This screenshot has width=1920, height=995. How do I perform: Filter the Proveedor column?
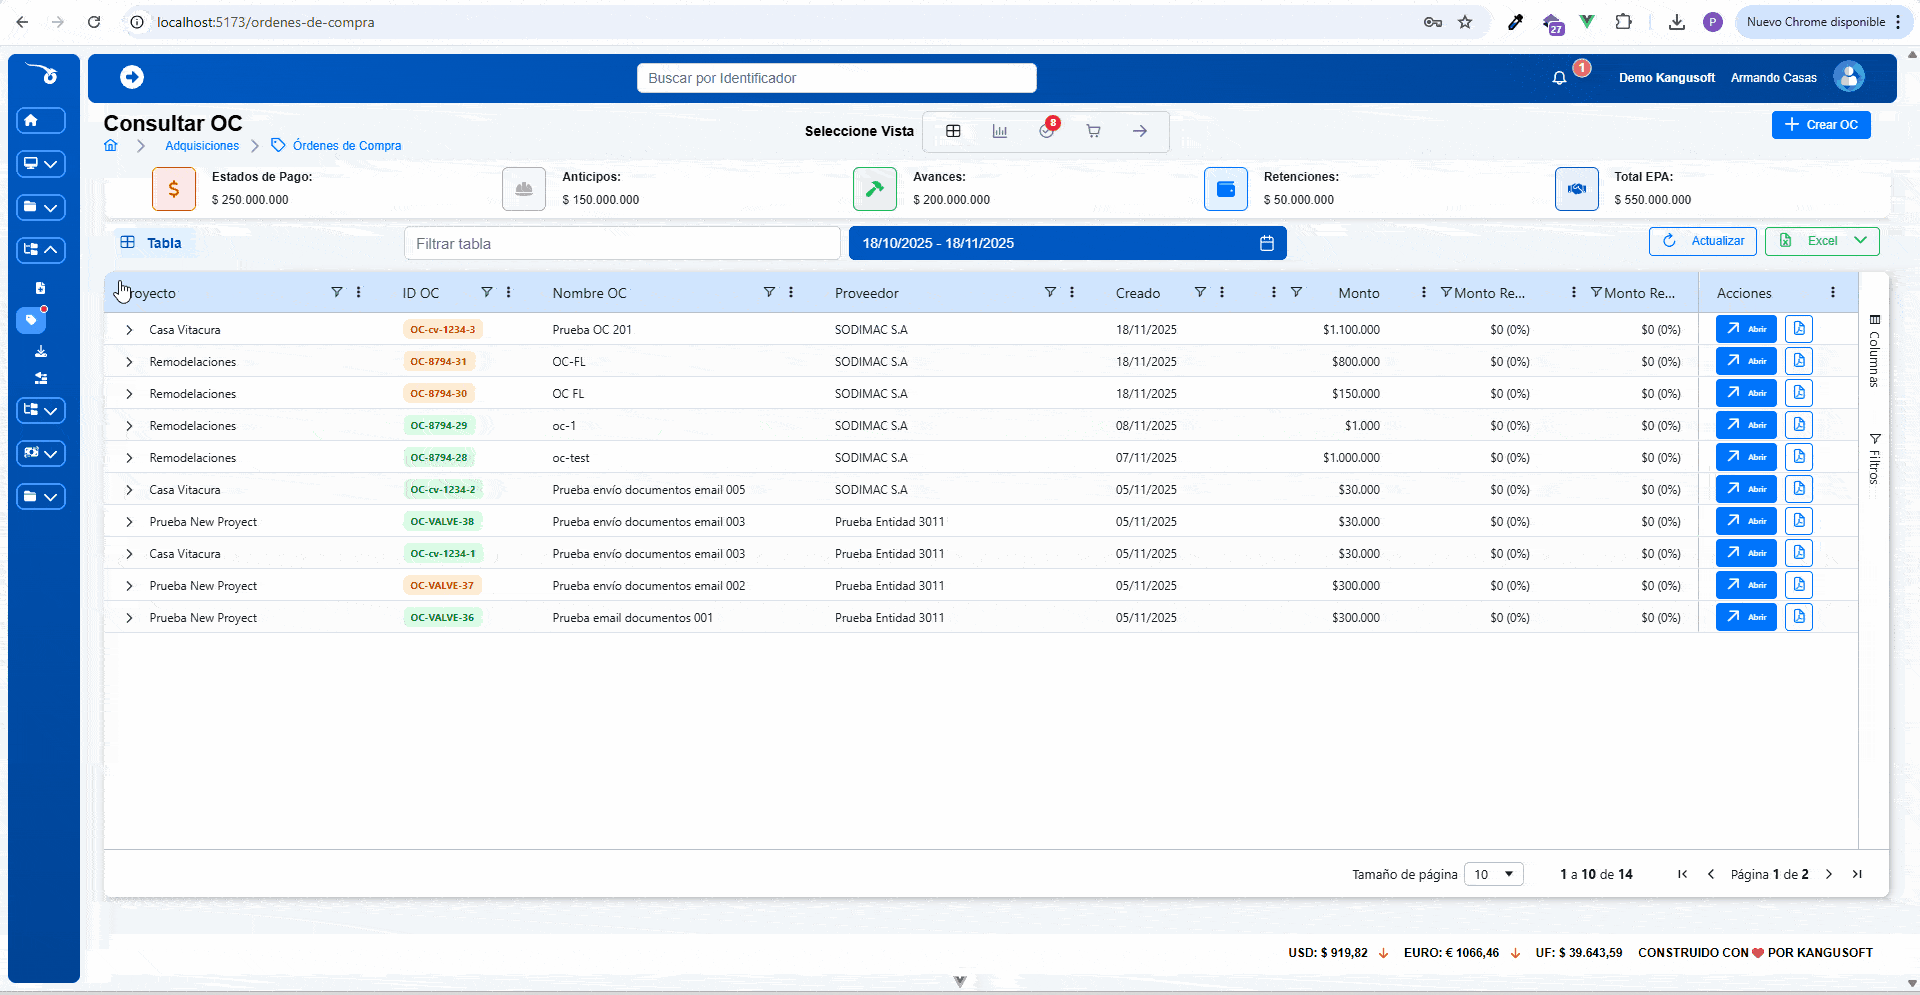[1050, 292]
